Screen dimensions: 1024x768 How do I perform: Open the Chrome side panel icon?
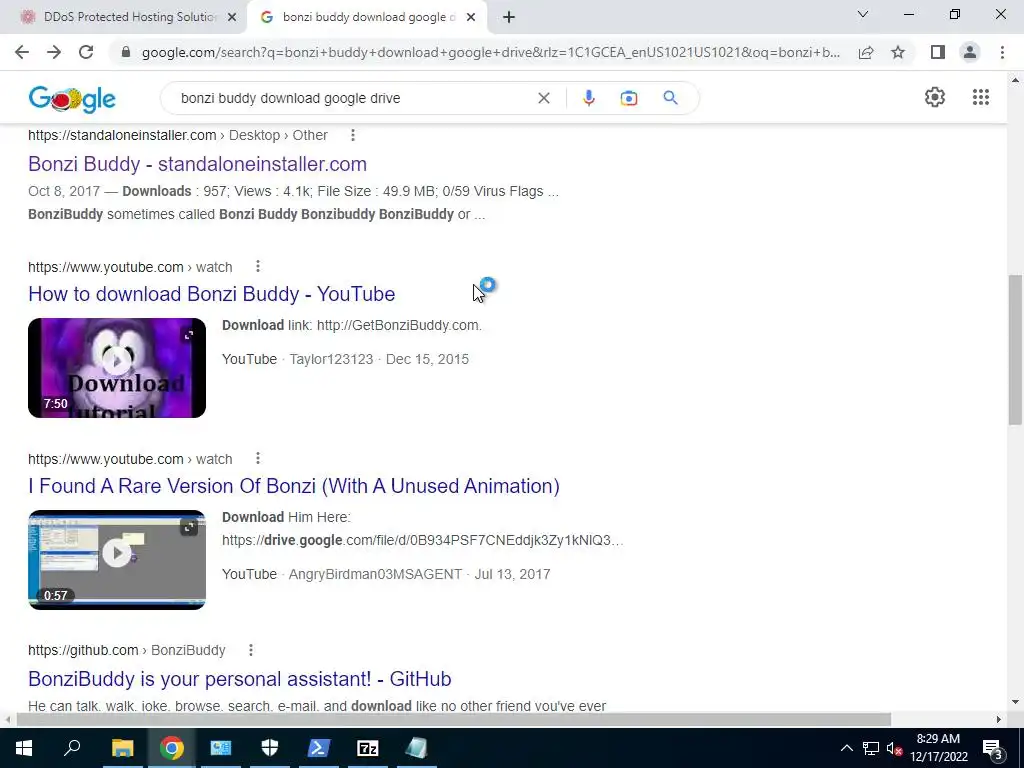(x=938, y=52)
